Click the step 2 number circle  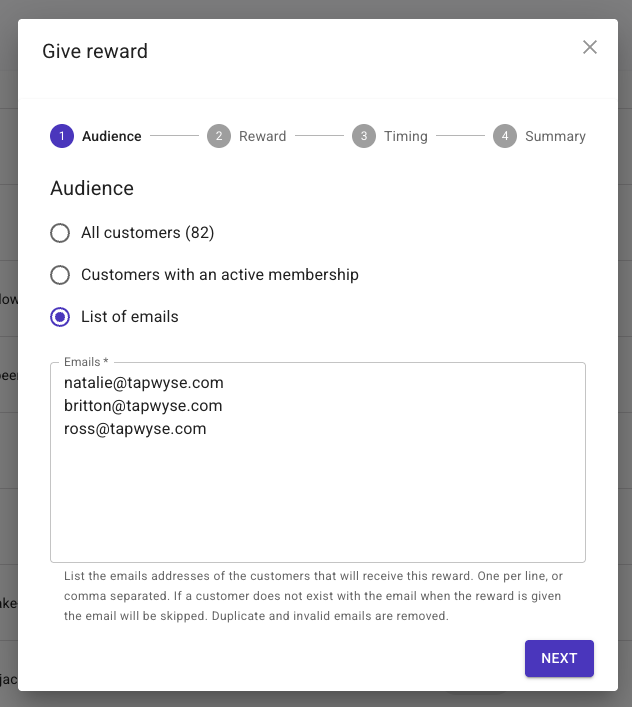219,136
